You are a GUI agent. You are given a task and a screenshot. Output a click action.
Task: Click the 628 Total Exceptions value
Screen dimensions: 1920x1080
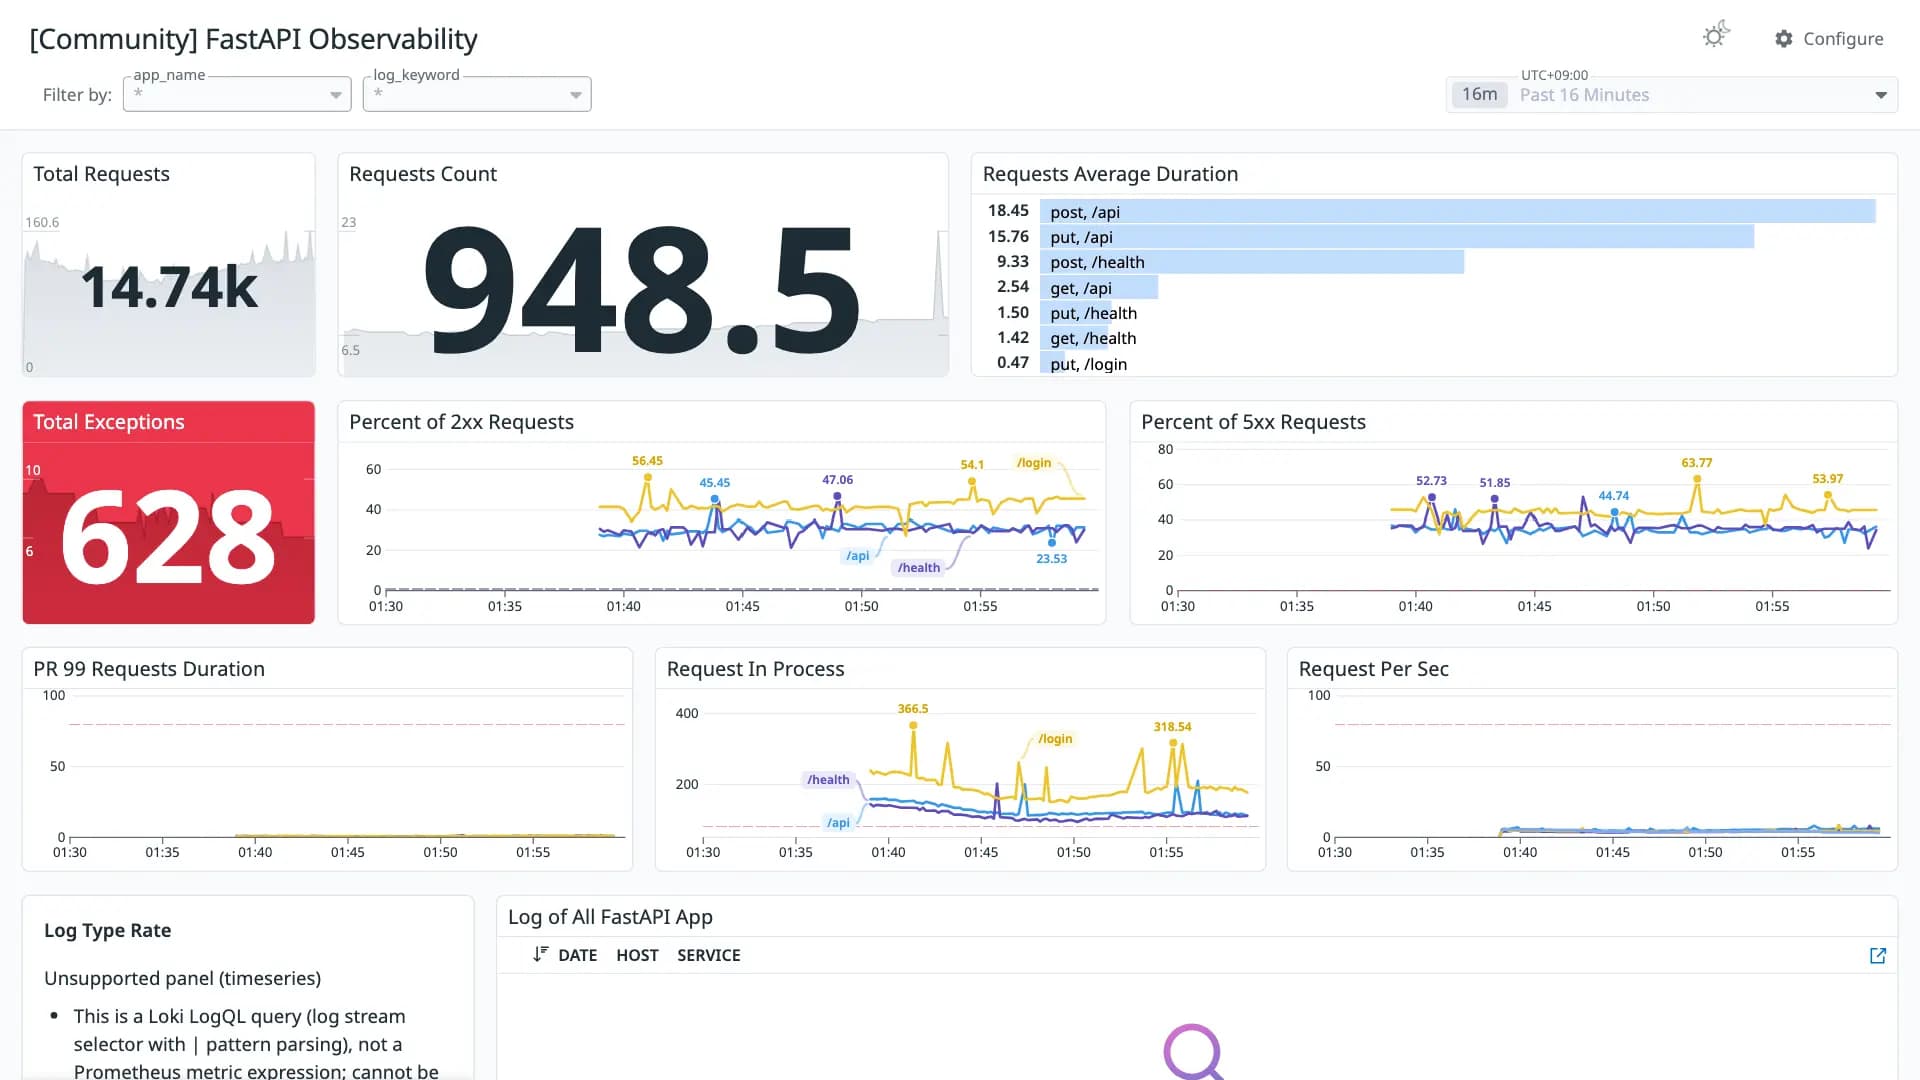click(168, 537)
